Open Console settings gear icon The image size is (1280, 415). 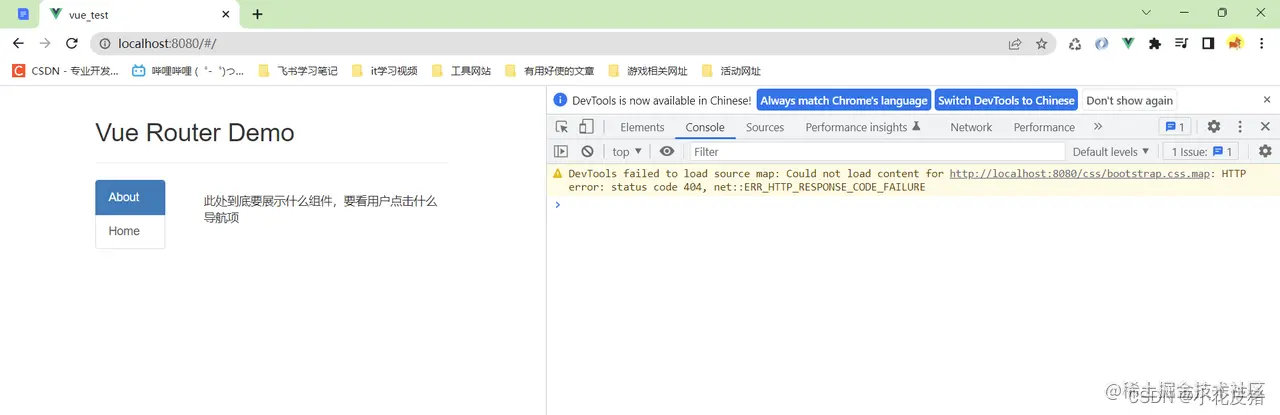click(x=1265, y=151)
